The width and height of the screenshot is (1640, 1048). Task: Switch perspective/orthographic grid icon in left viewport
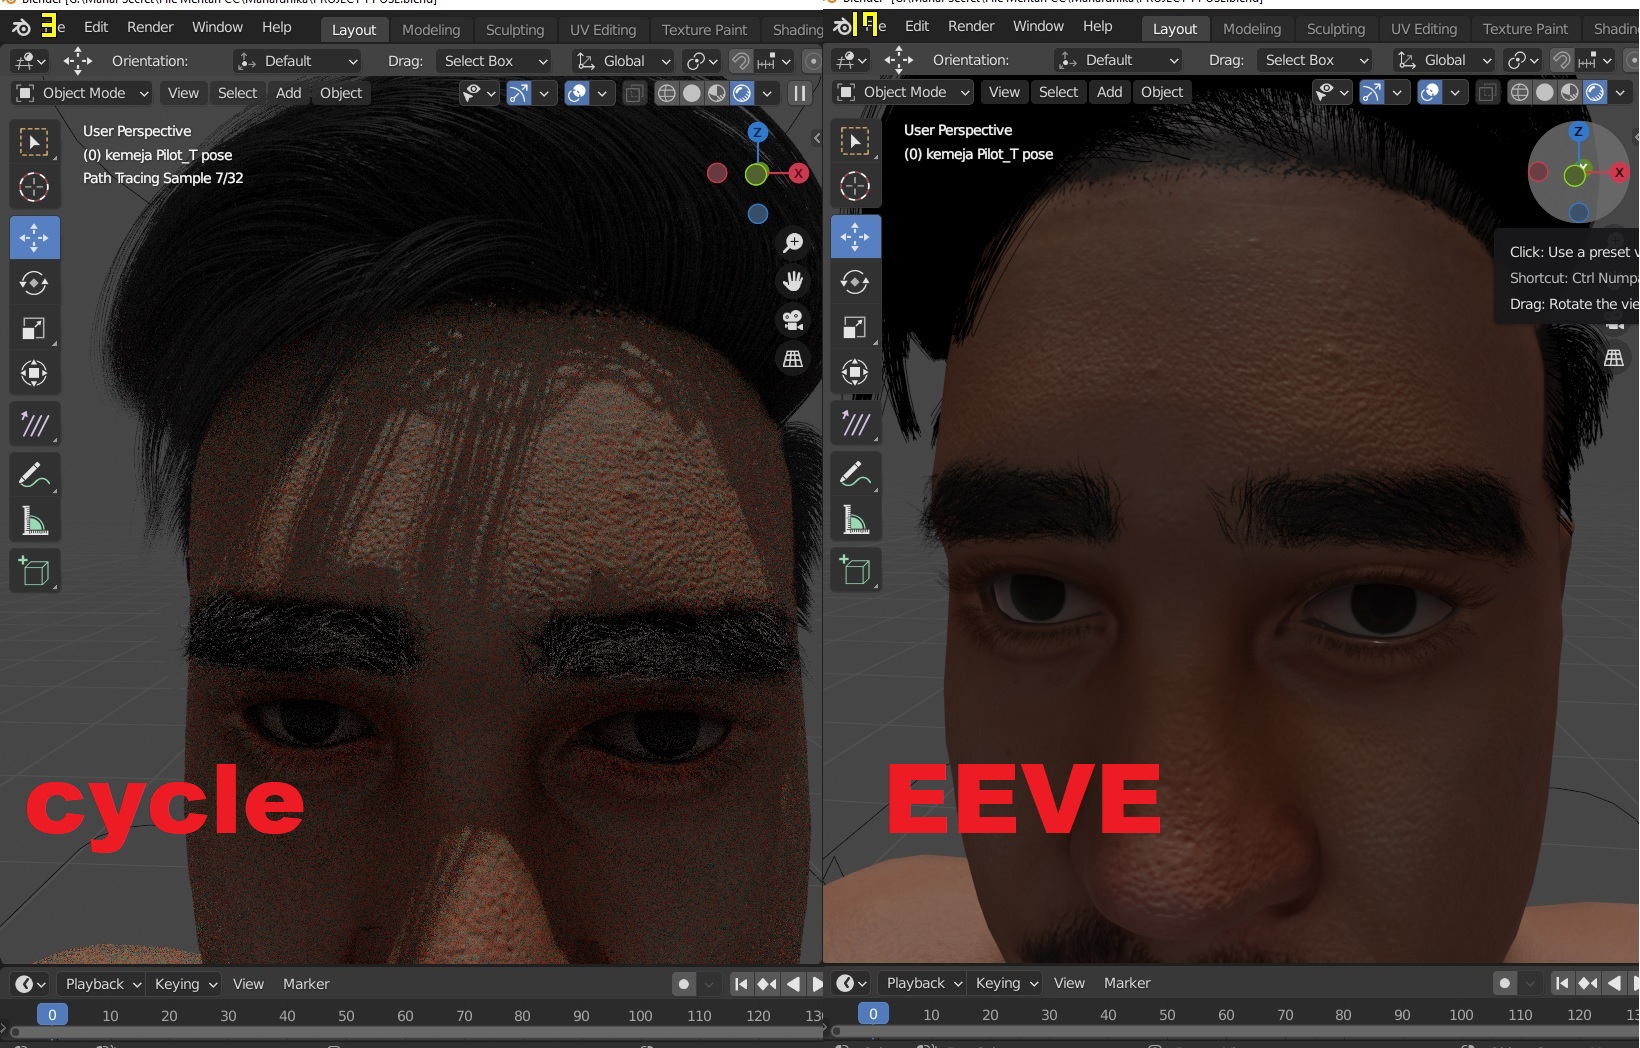point(793,359)
